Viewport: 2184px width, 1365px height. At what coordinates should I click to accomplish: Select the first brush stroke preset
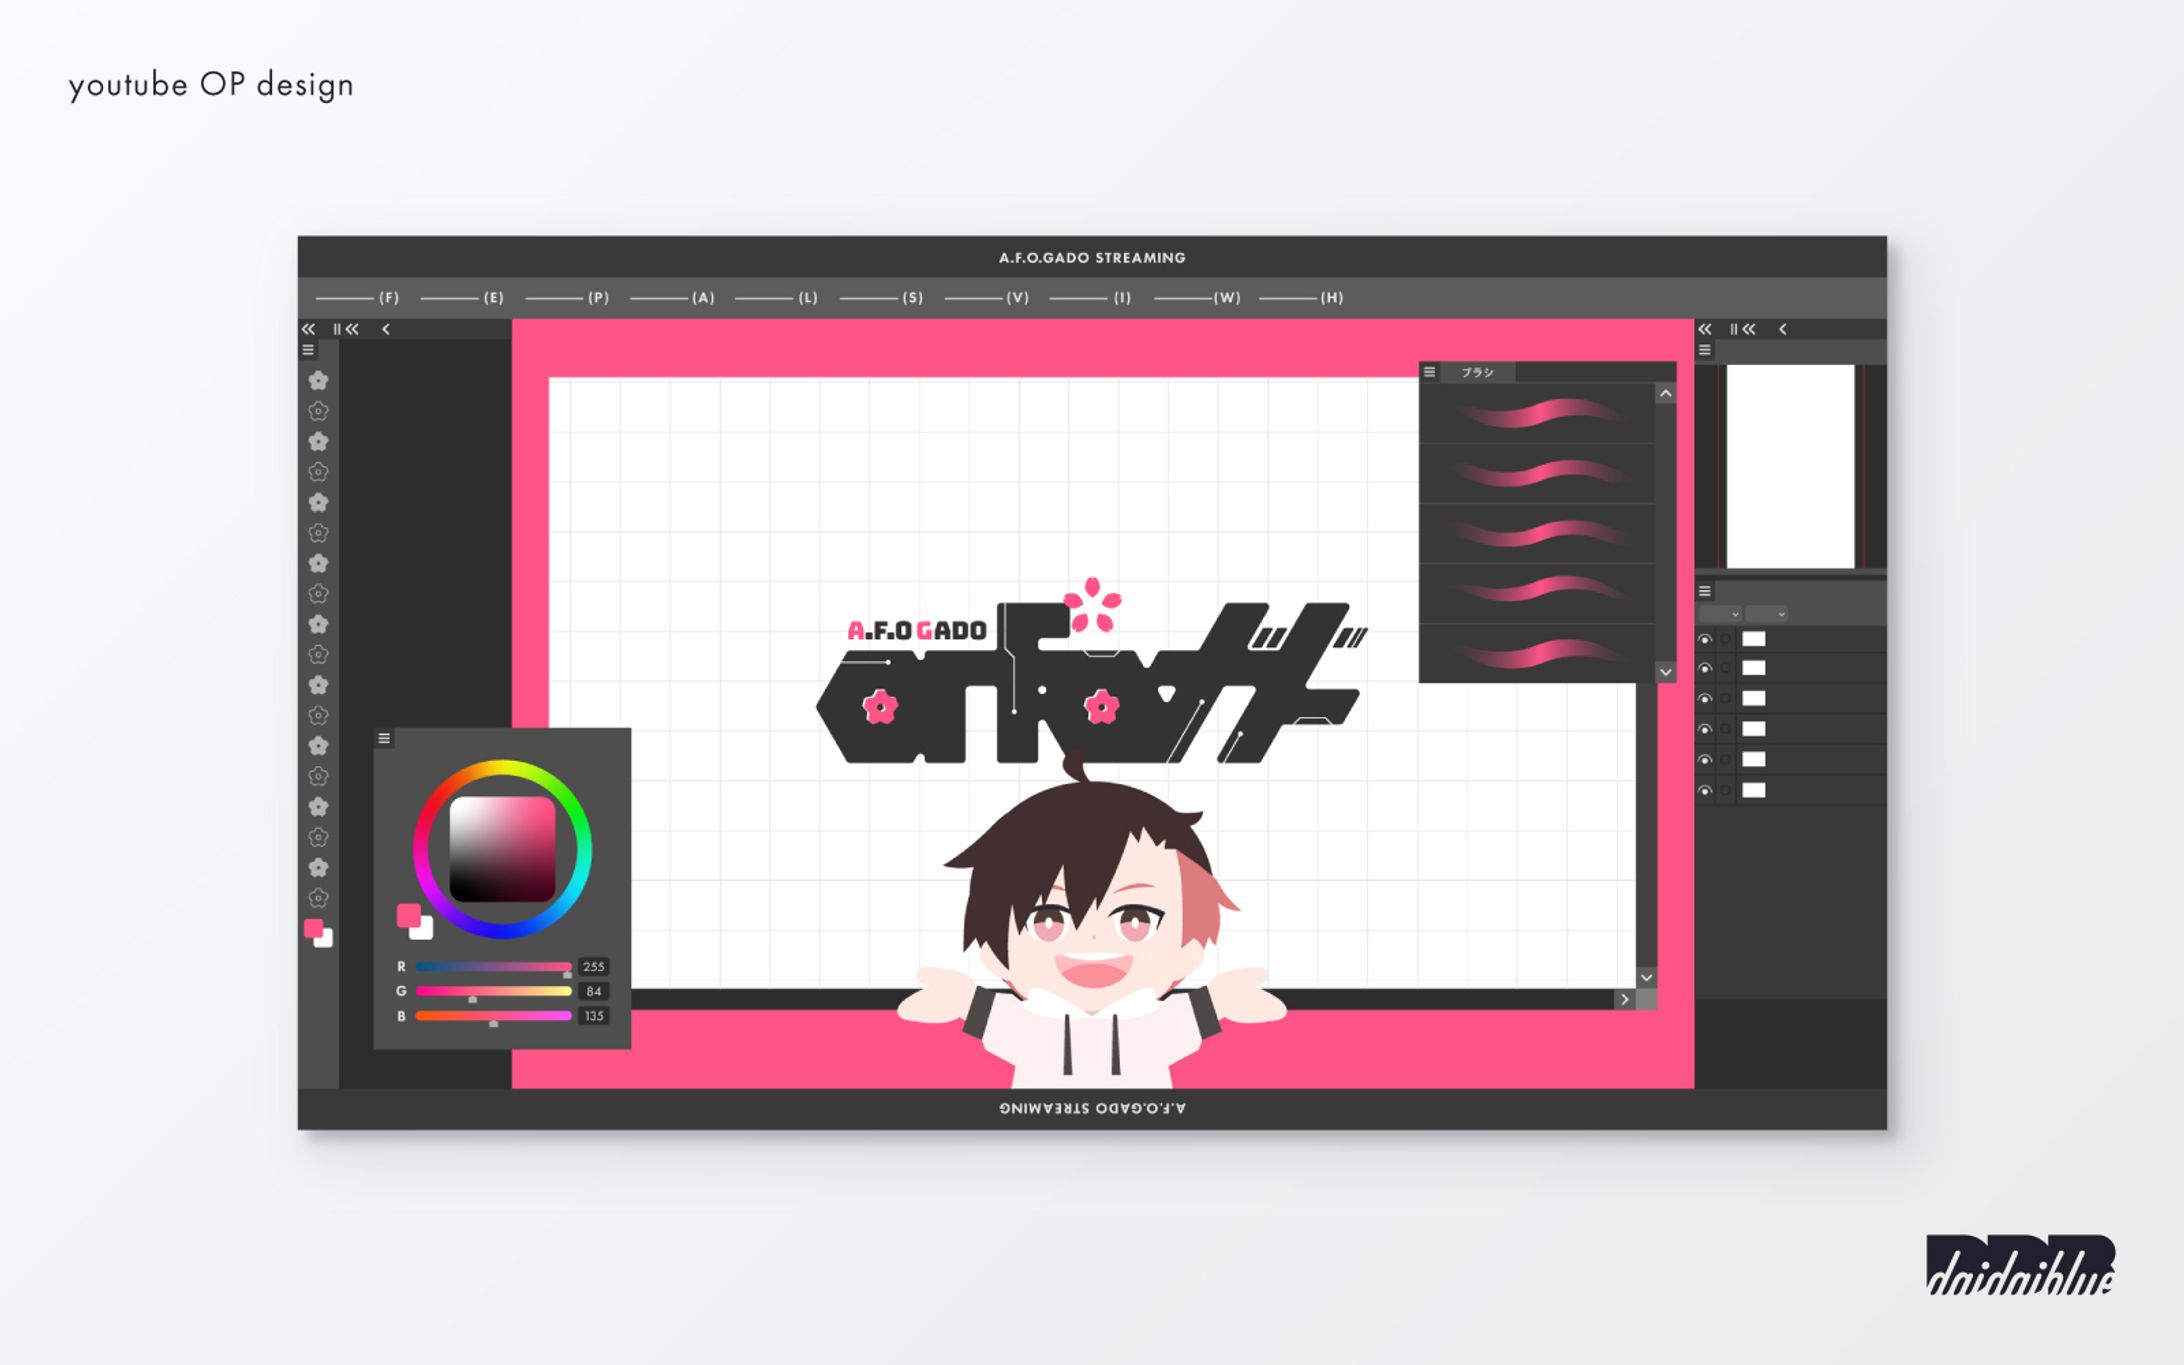tap(1537, 413)
